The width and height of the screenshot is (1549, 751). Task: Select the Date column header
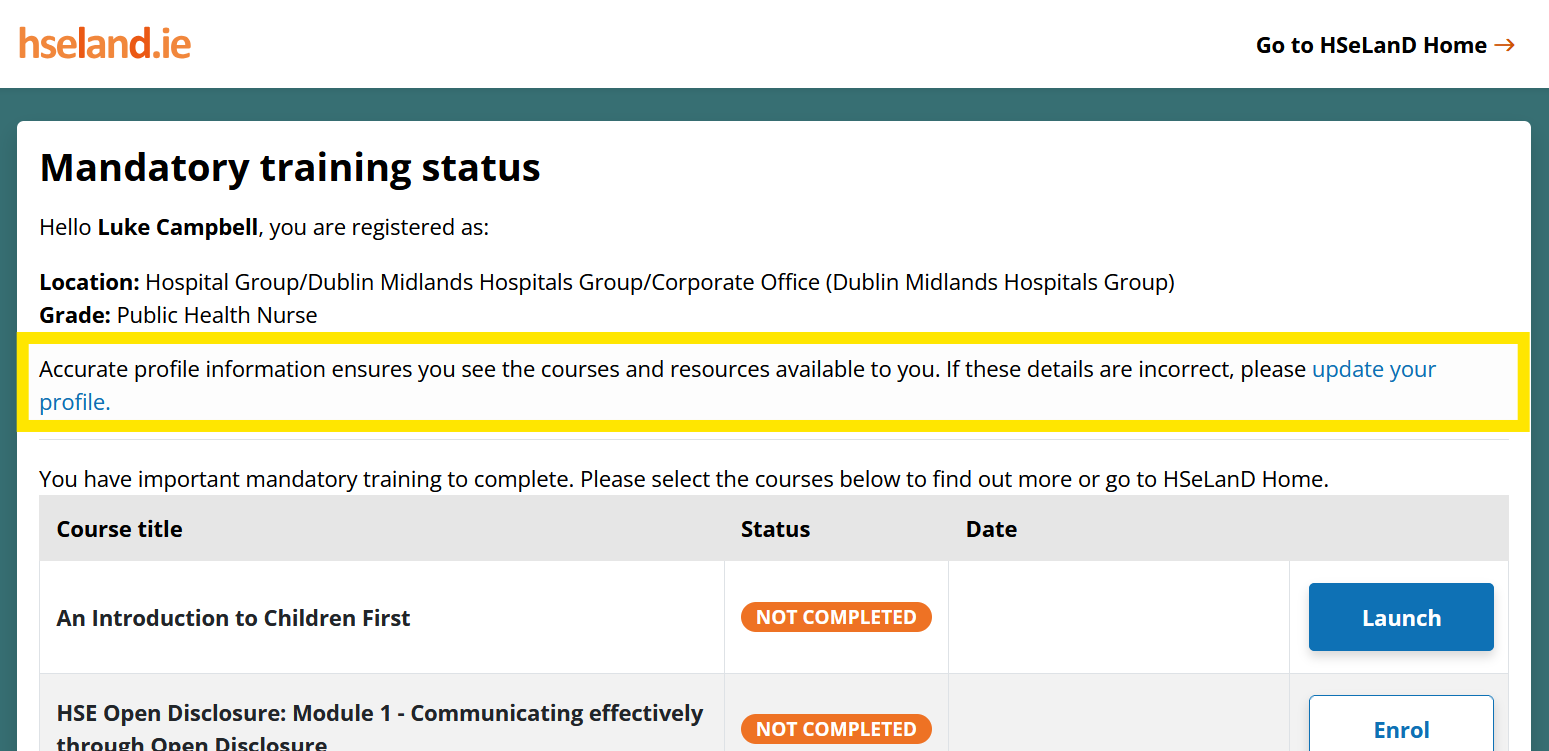click(991, 529)
